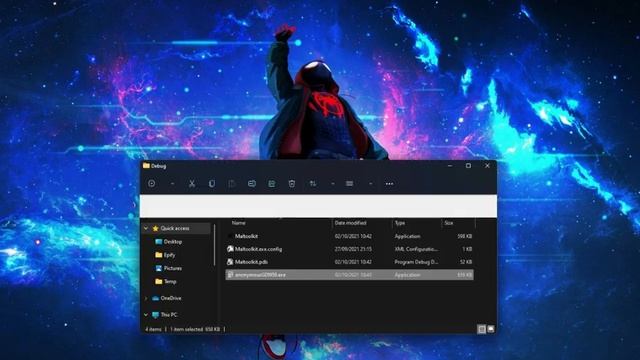Click the Rename icon in toolbar
The height and width of the screenshot is (360, 640).
(252, 184)
